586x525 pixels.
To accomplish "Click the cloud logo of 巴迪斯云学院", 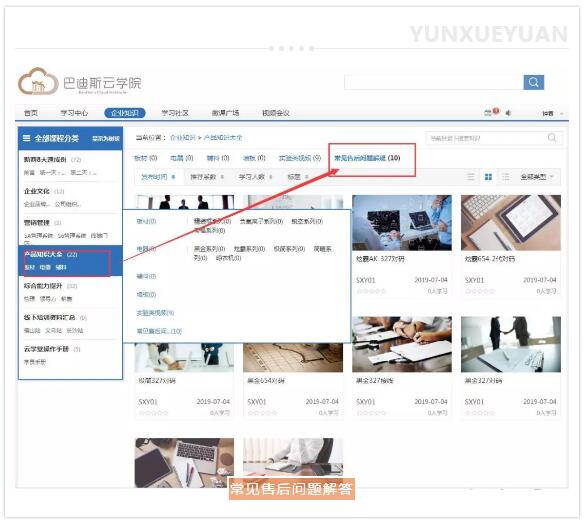I will click(38, 81).
